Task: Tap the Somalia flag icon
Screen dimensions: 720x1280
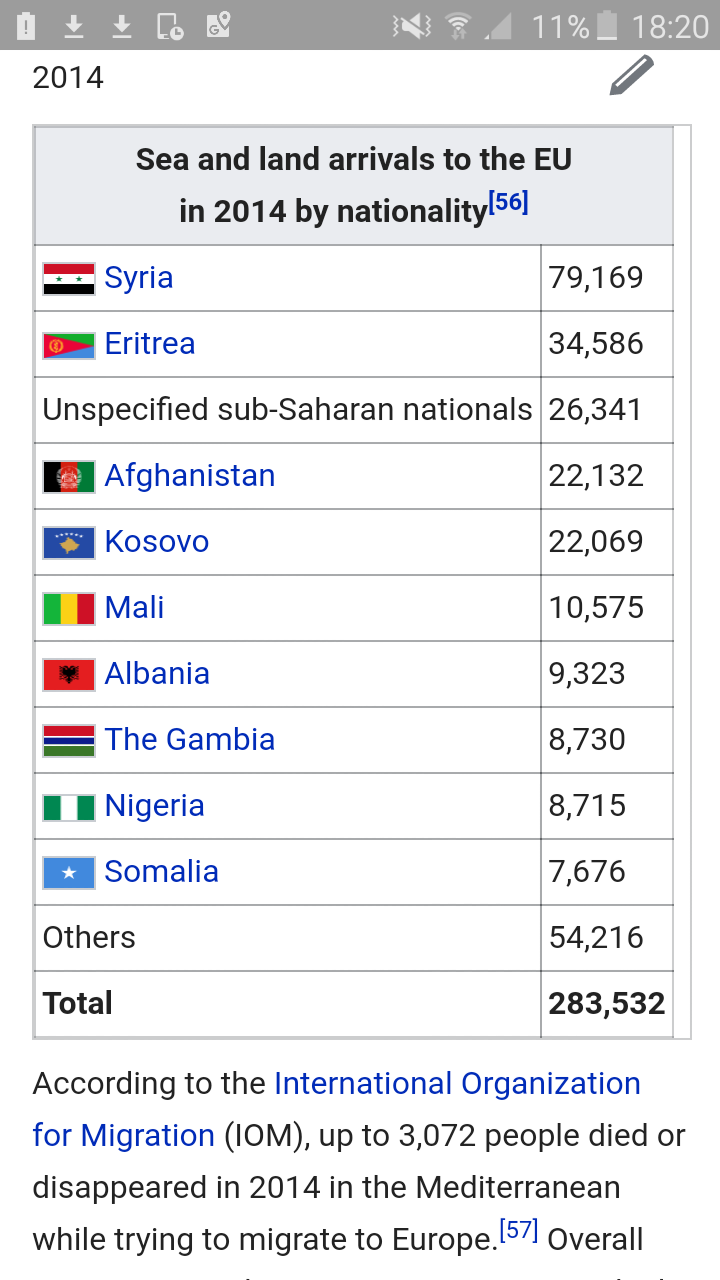Action: (x=69, y=872)
